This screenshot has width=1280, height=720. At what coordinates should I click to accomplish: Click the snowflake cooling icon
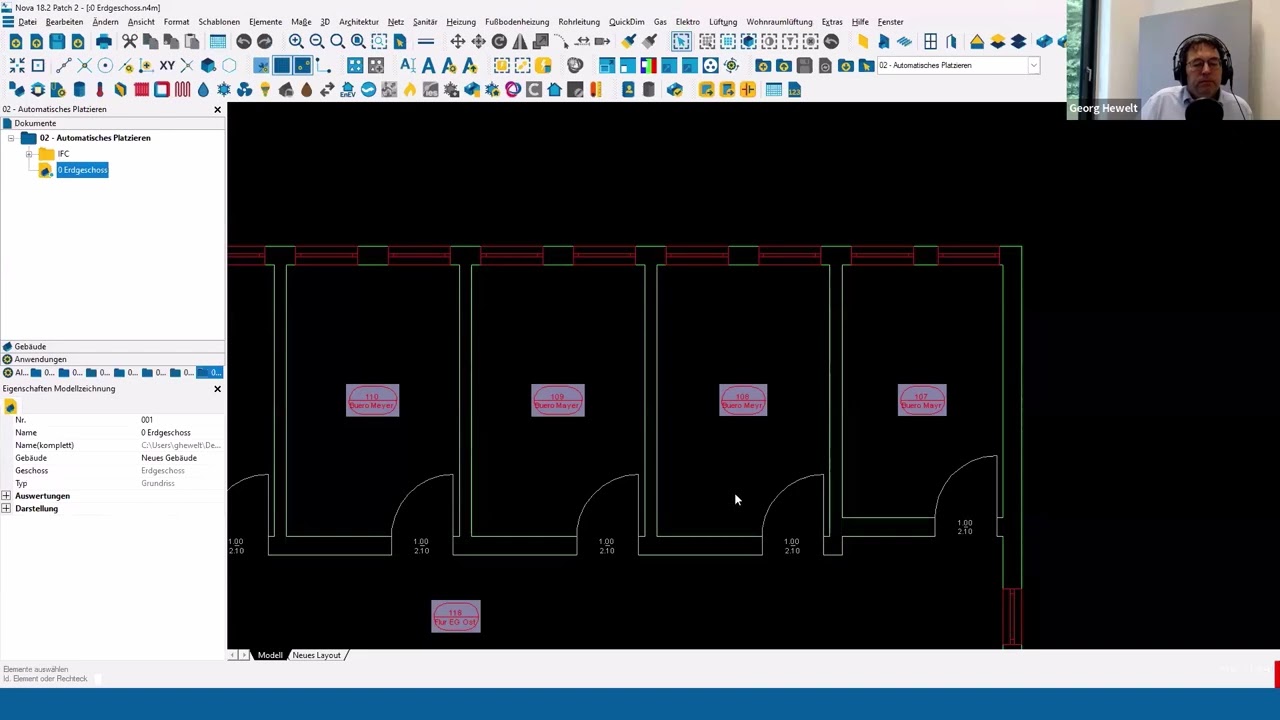click(x=224, y=90)
